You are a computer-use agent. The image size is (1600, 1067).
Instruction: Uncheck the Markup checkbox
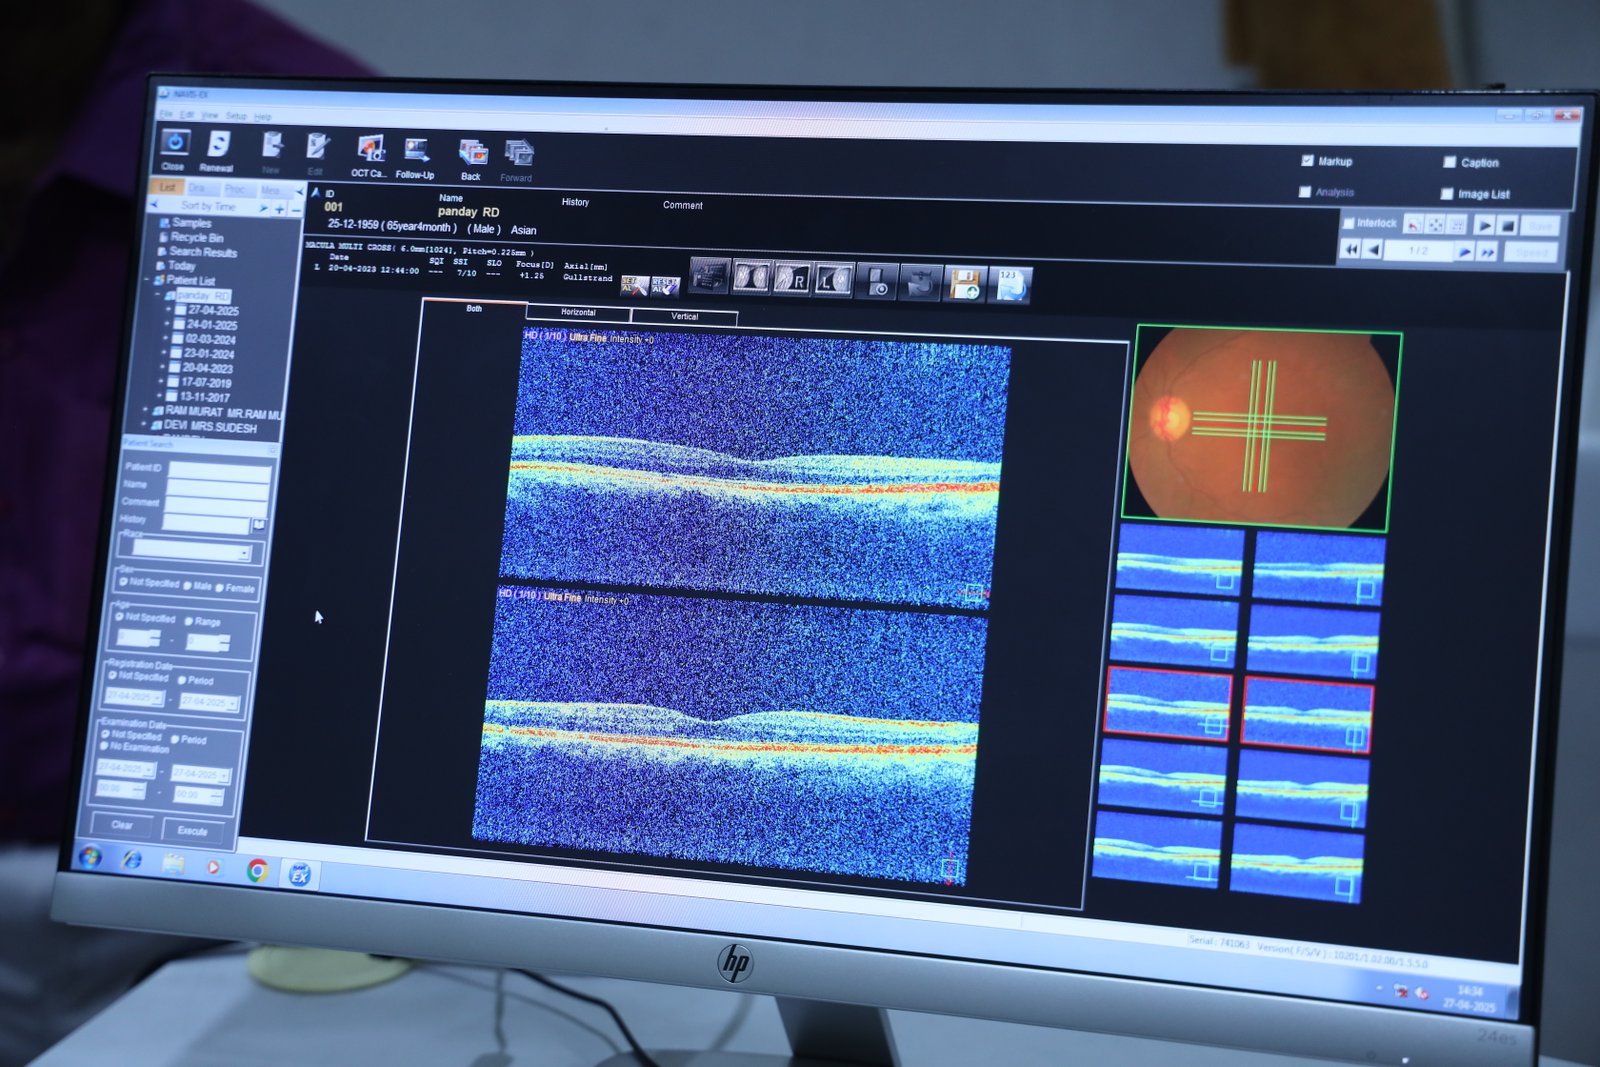pyautogui.click(x=1307, y=160)
